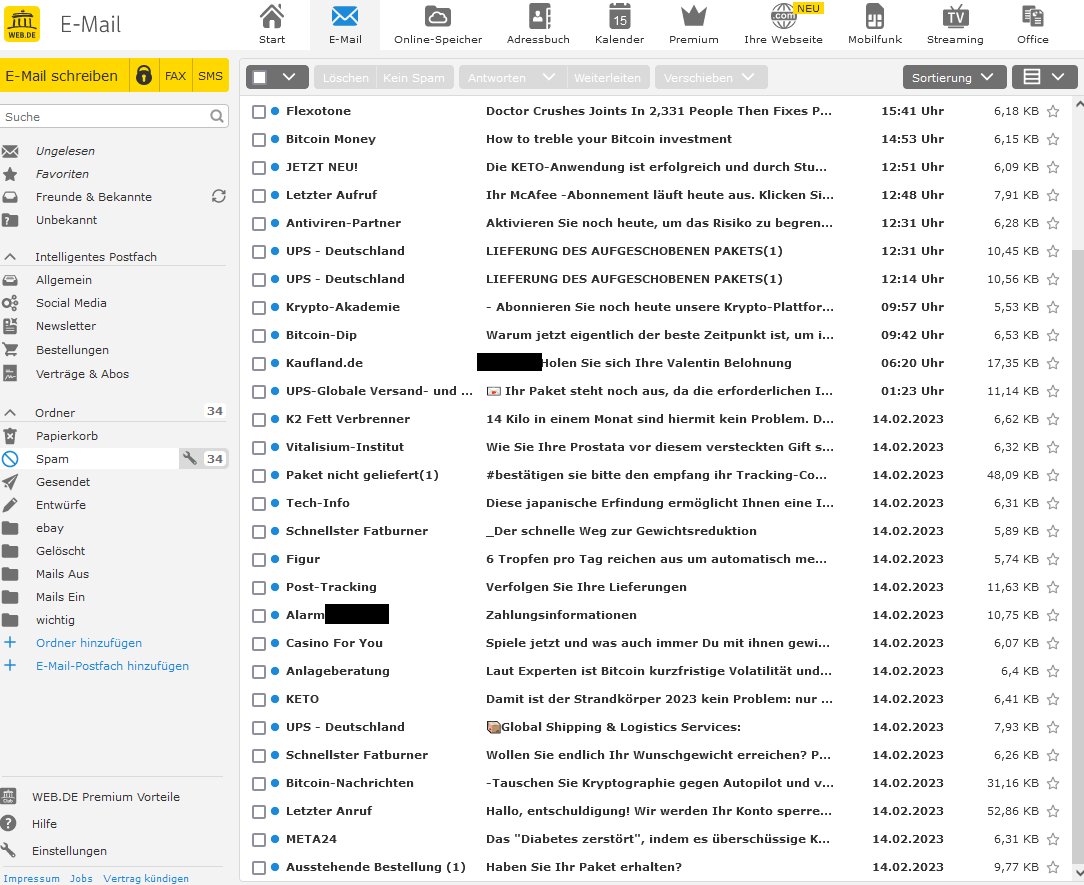Open the Verschieben dropdown
Image resolution: width=1084 pixels, height=885 pixels.
pyautogui.click(x=711, y=77)
